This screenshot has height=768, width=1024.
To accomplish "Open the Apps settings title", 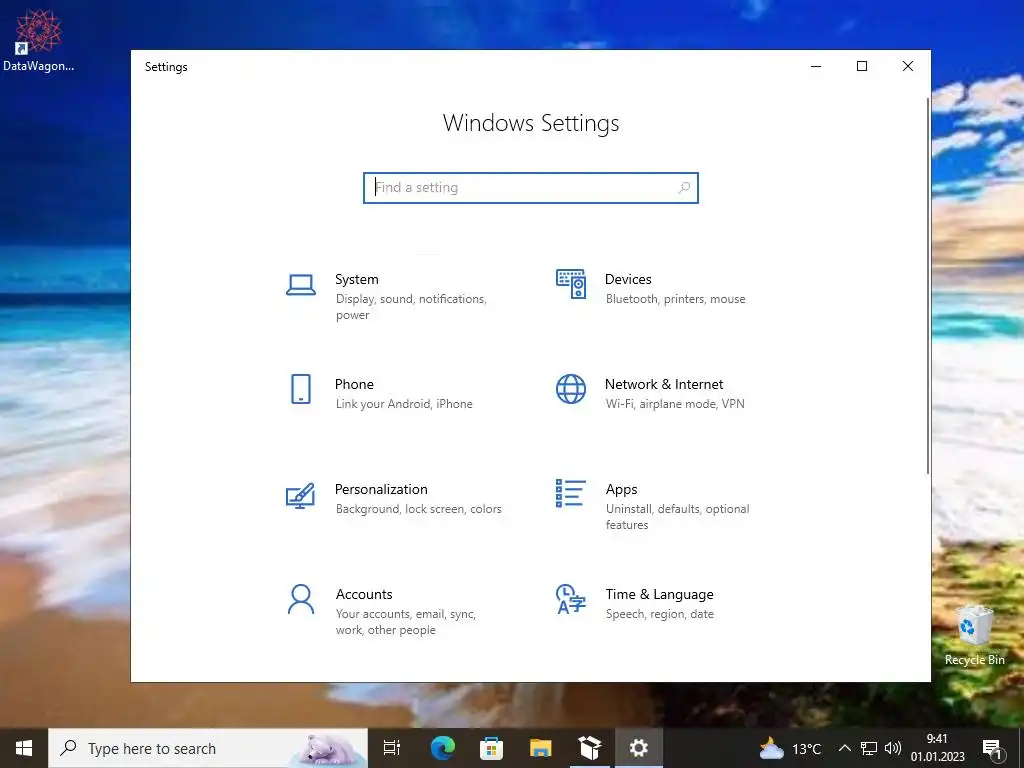I will tap(621, 490).
